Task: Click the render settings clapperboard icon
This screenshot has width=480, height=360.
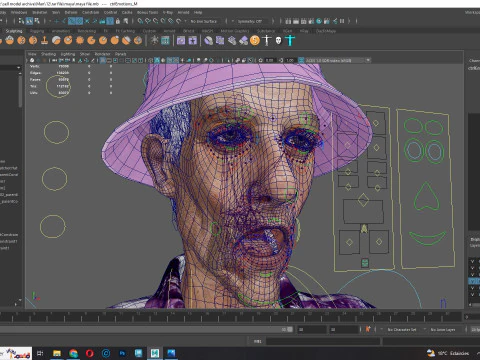Action: pyautogui.click(x=311, y=21)
